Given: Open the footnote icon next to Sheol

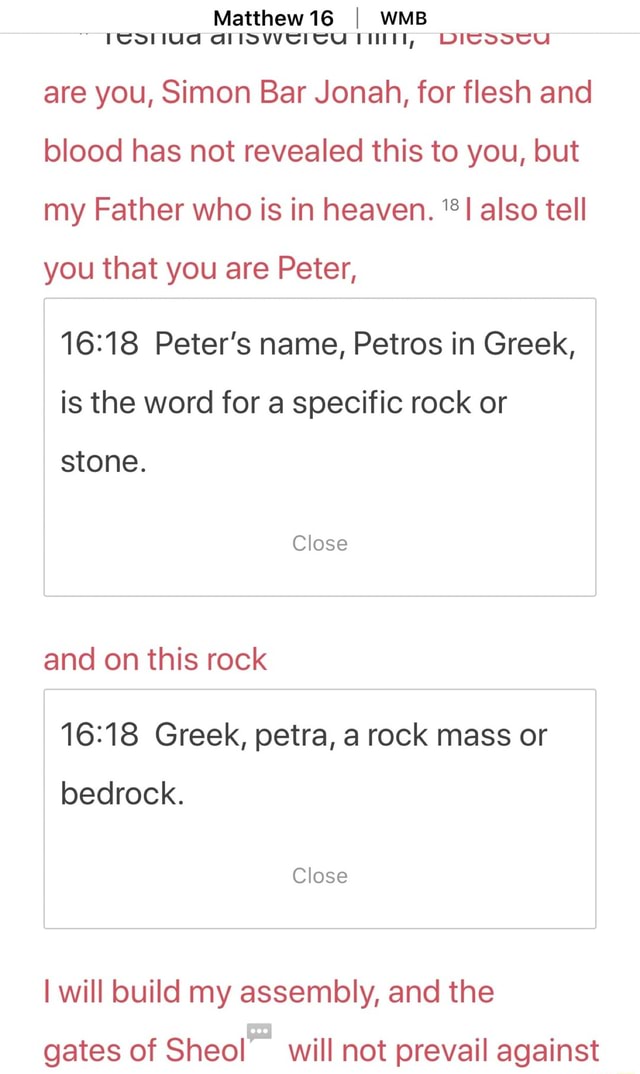Looking at the screenshot, I should point(259,1029).
